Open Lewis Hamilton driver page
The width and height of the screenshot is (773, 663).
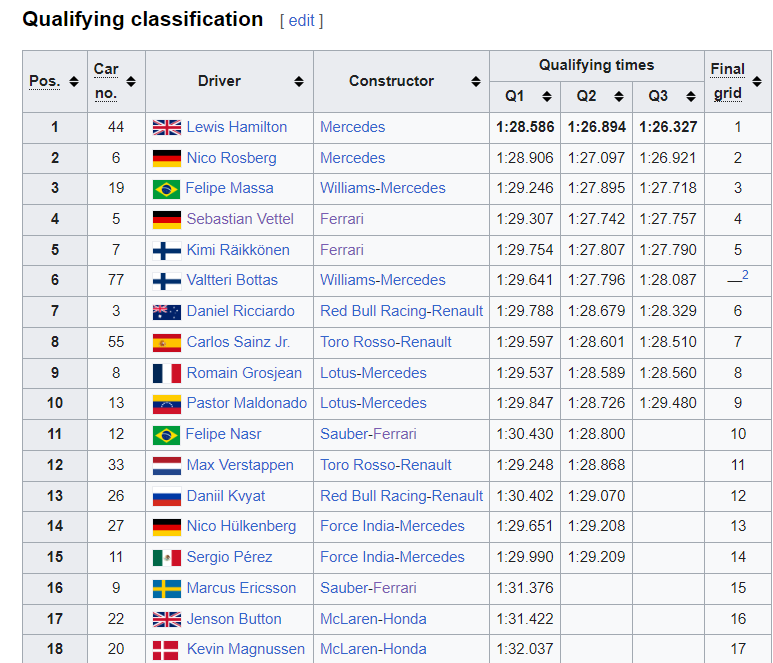coord(237,127)
